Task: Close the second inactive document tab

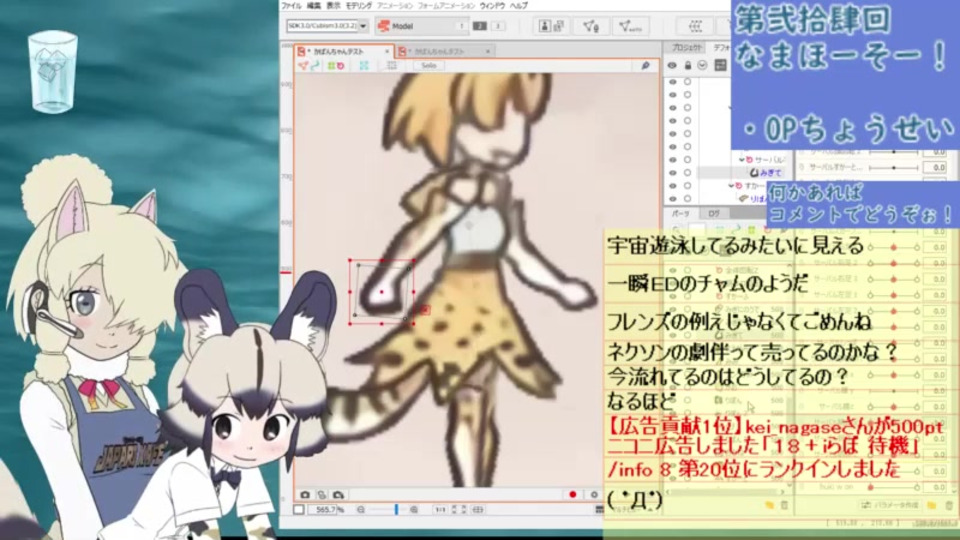Action: 487,51
